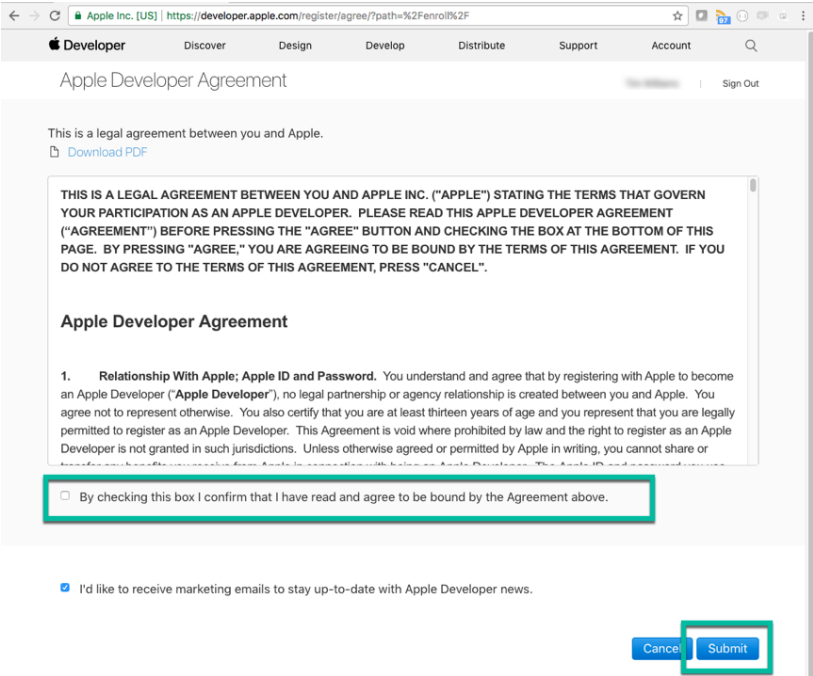Click the secure site lock icon
The height and width of the screenshot is (676, 813).
pyautogui.click(x=78, y=15)
